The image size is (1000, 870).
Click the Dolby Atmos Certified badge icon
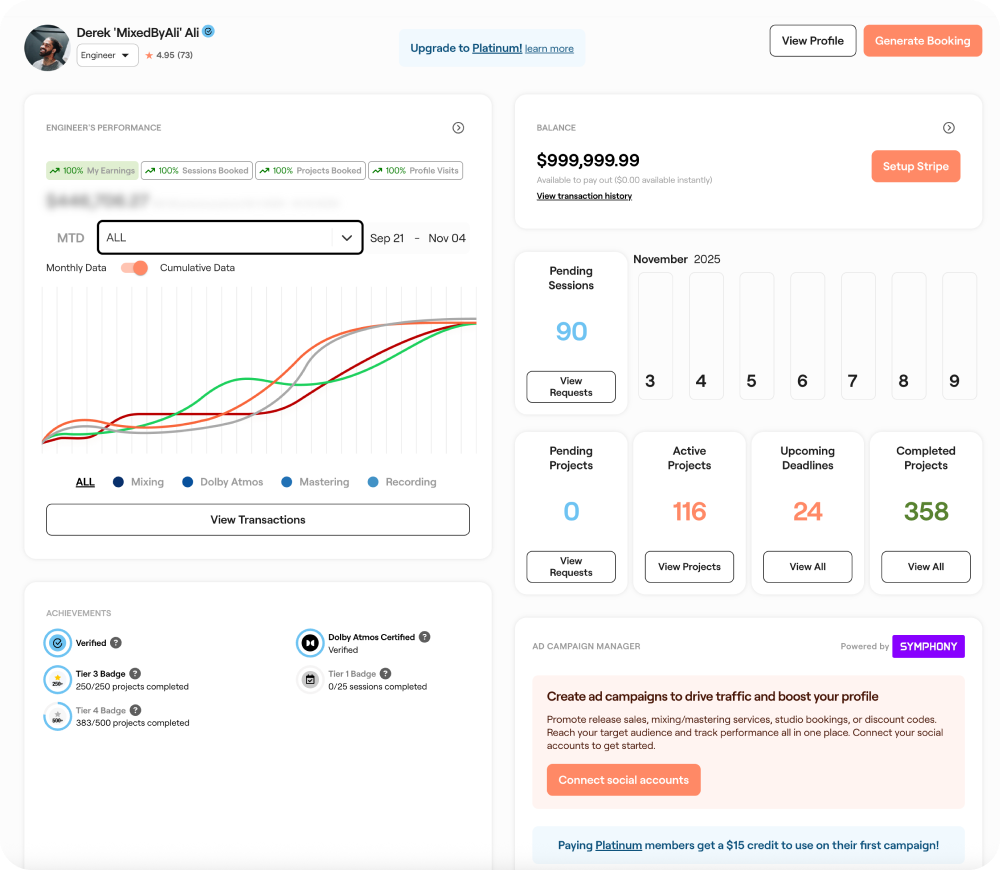[310, 643]
